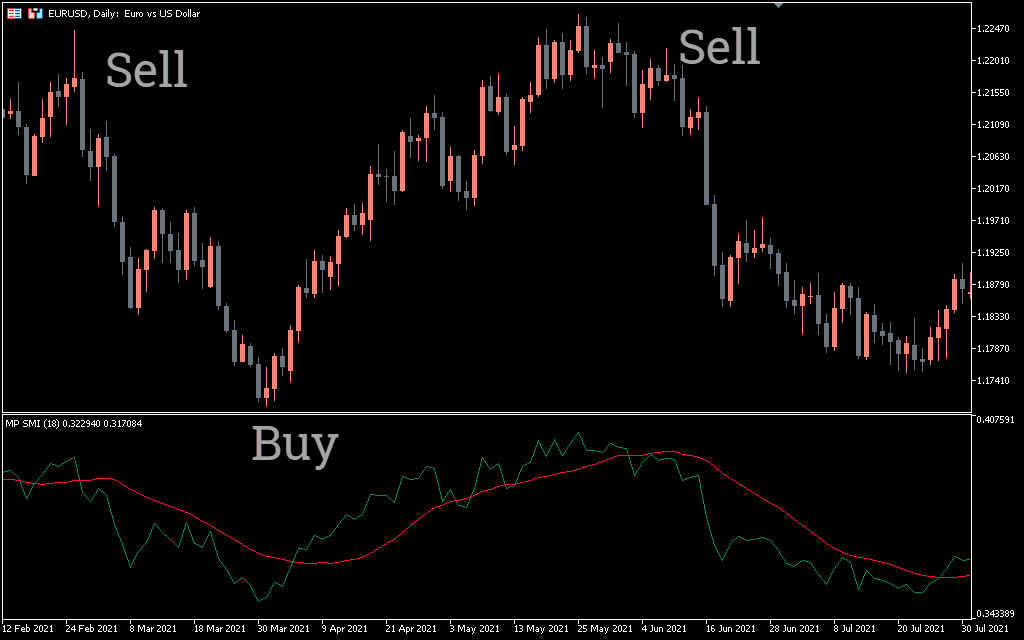1024x640 pixels.
Task: Click the 0.407591 indicator scale value
Action: (x=995, y=420)
